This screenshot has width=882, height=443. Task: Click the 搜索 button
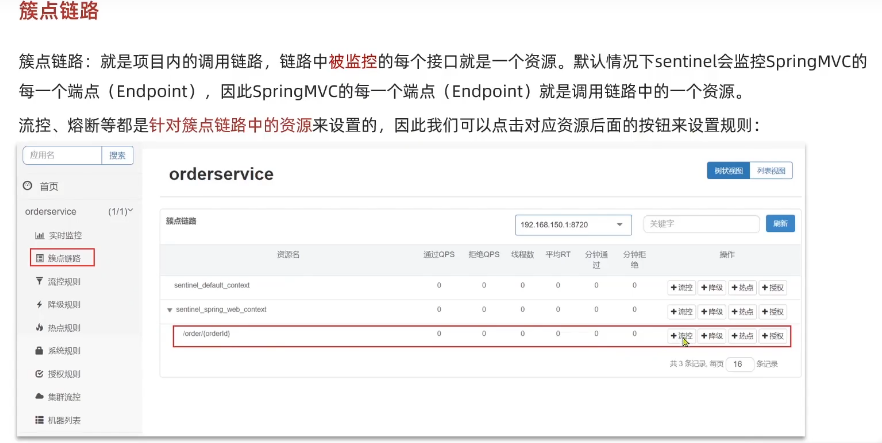click(118, 155)
